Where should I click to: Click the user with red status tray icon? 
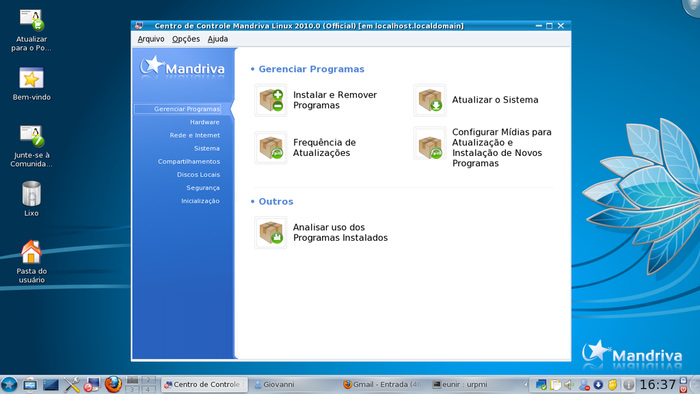(x=584, y=385)
